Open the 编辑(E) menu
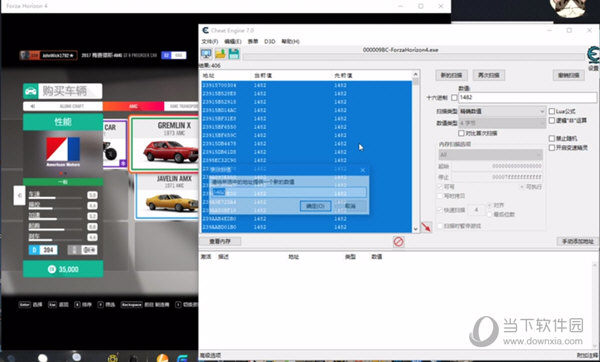 pos(233,41)
